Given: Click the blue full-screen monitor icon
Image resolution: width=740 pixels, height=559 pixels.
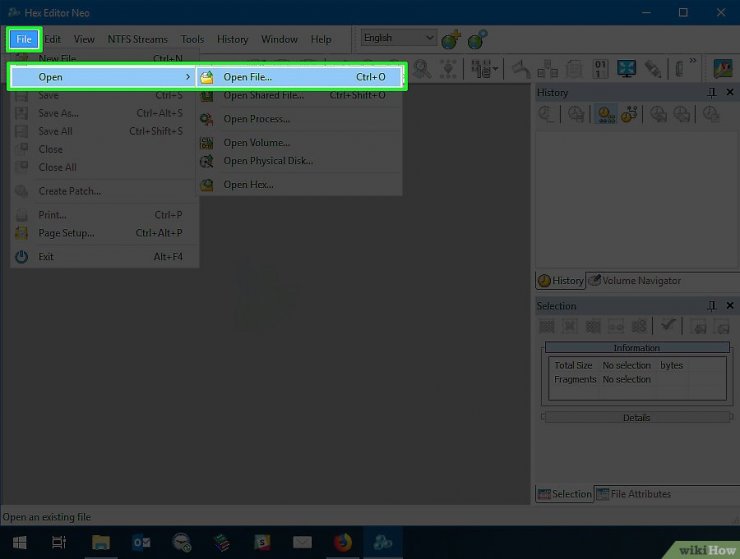Looking at the screenshot, I should 626,69.
